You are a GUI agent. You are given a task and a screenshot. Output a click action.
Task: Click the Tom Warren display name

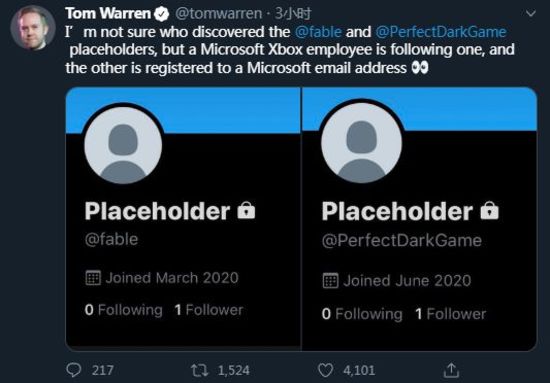(x=108, y=14)
